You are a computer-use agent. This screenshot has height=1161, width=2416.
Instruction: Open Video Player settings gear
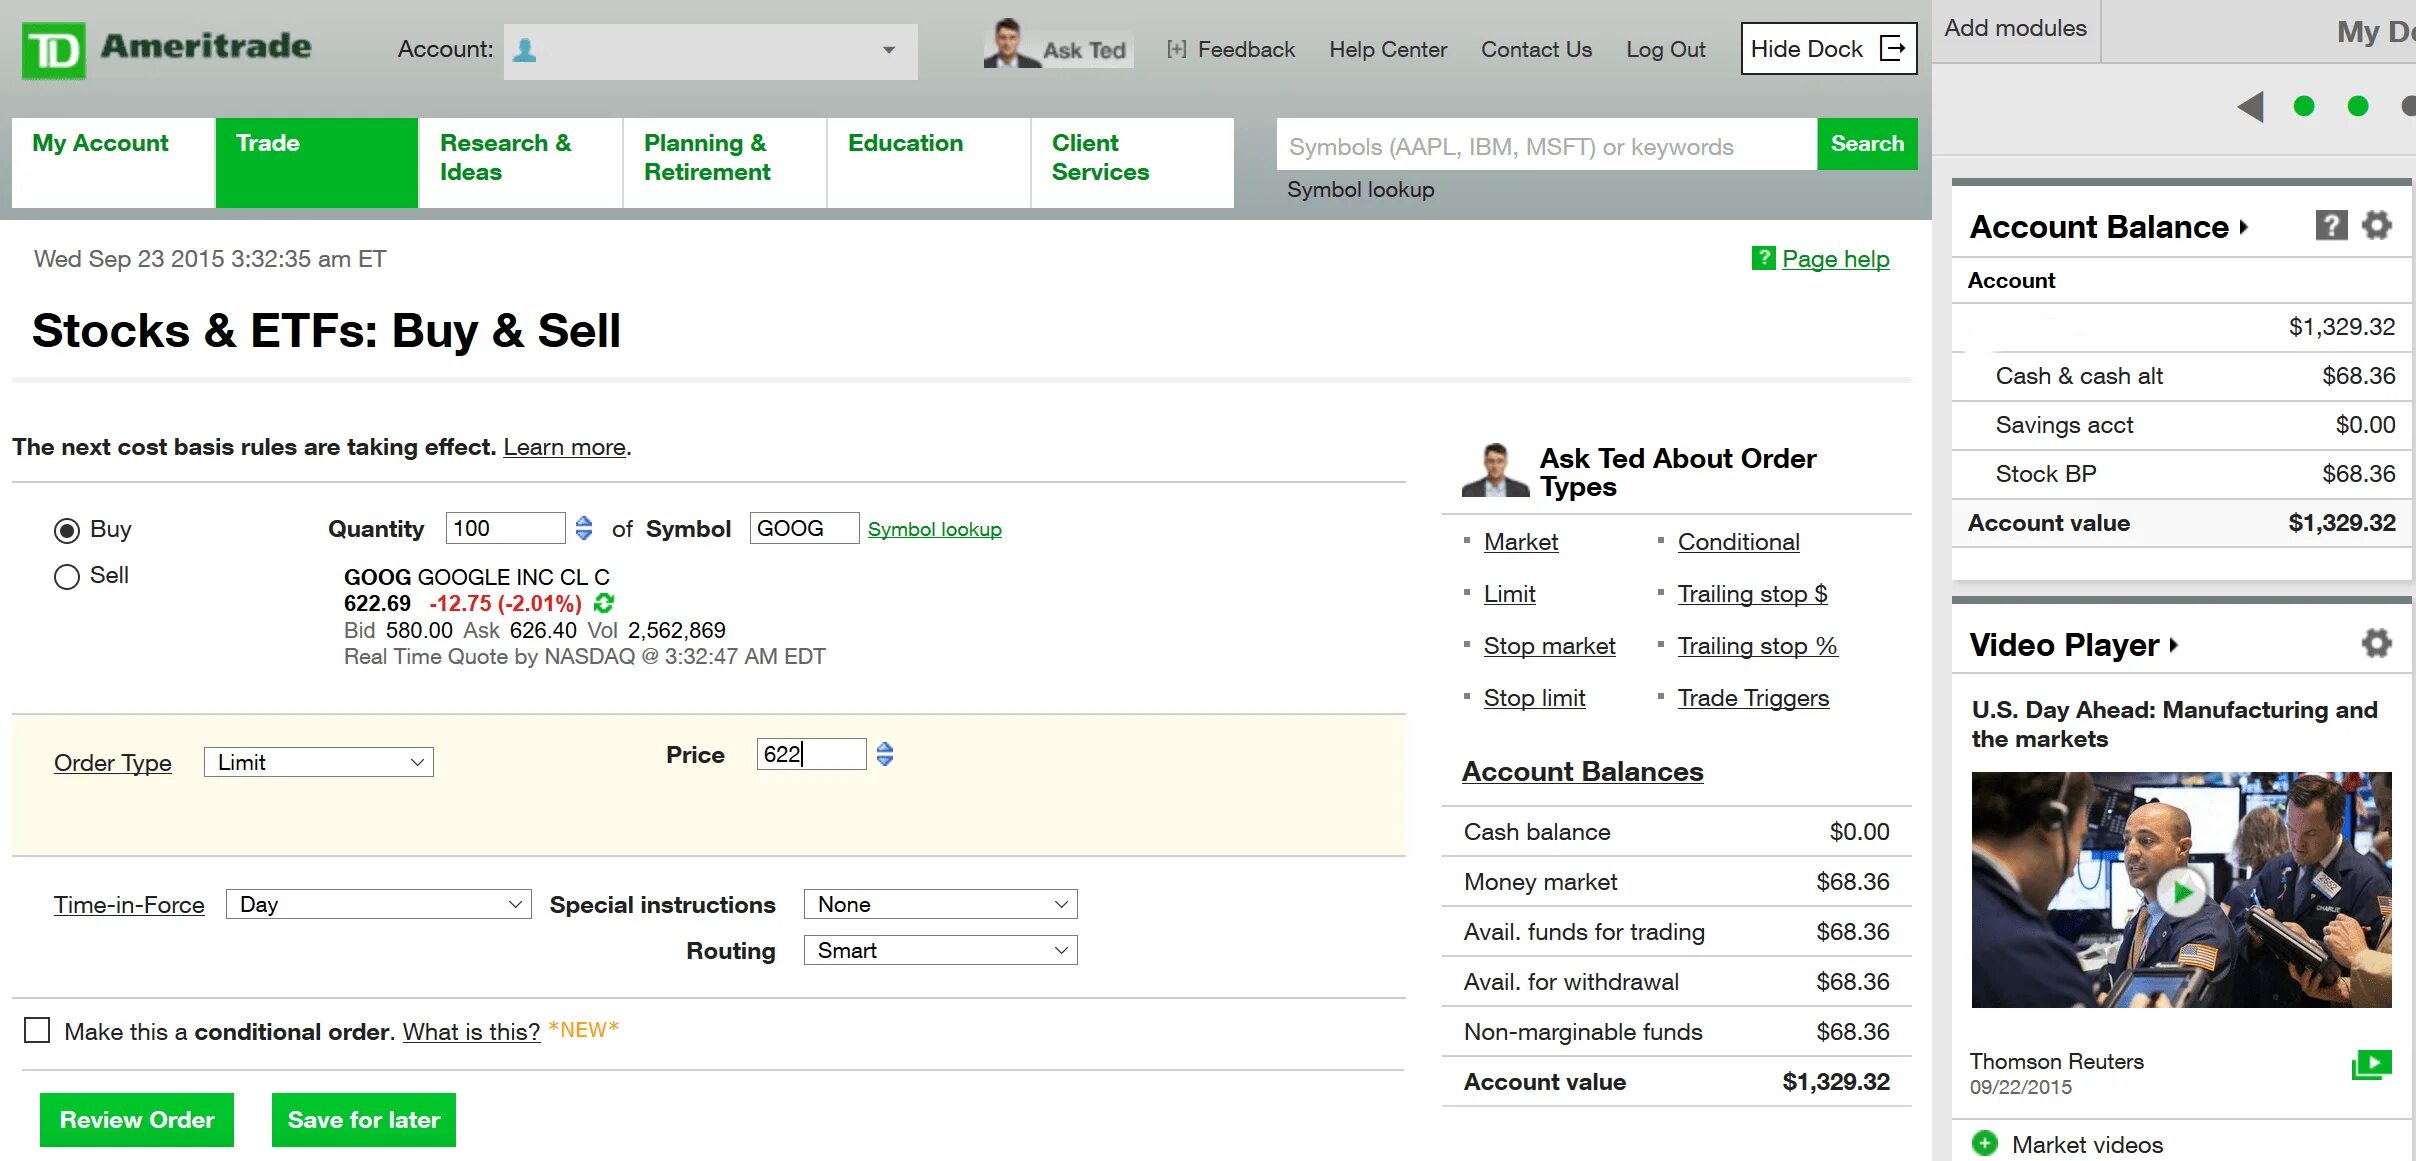2377,643
